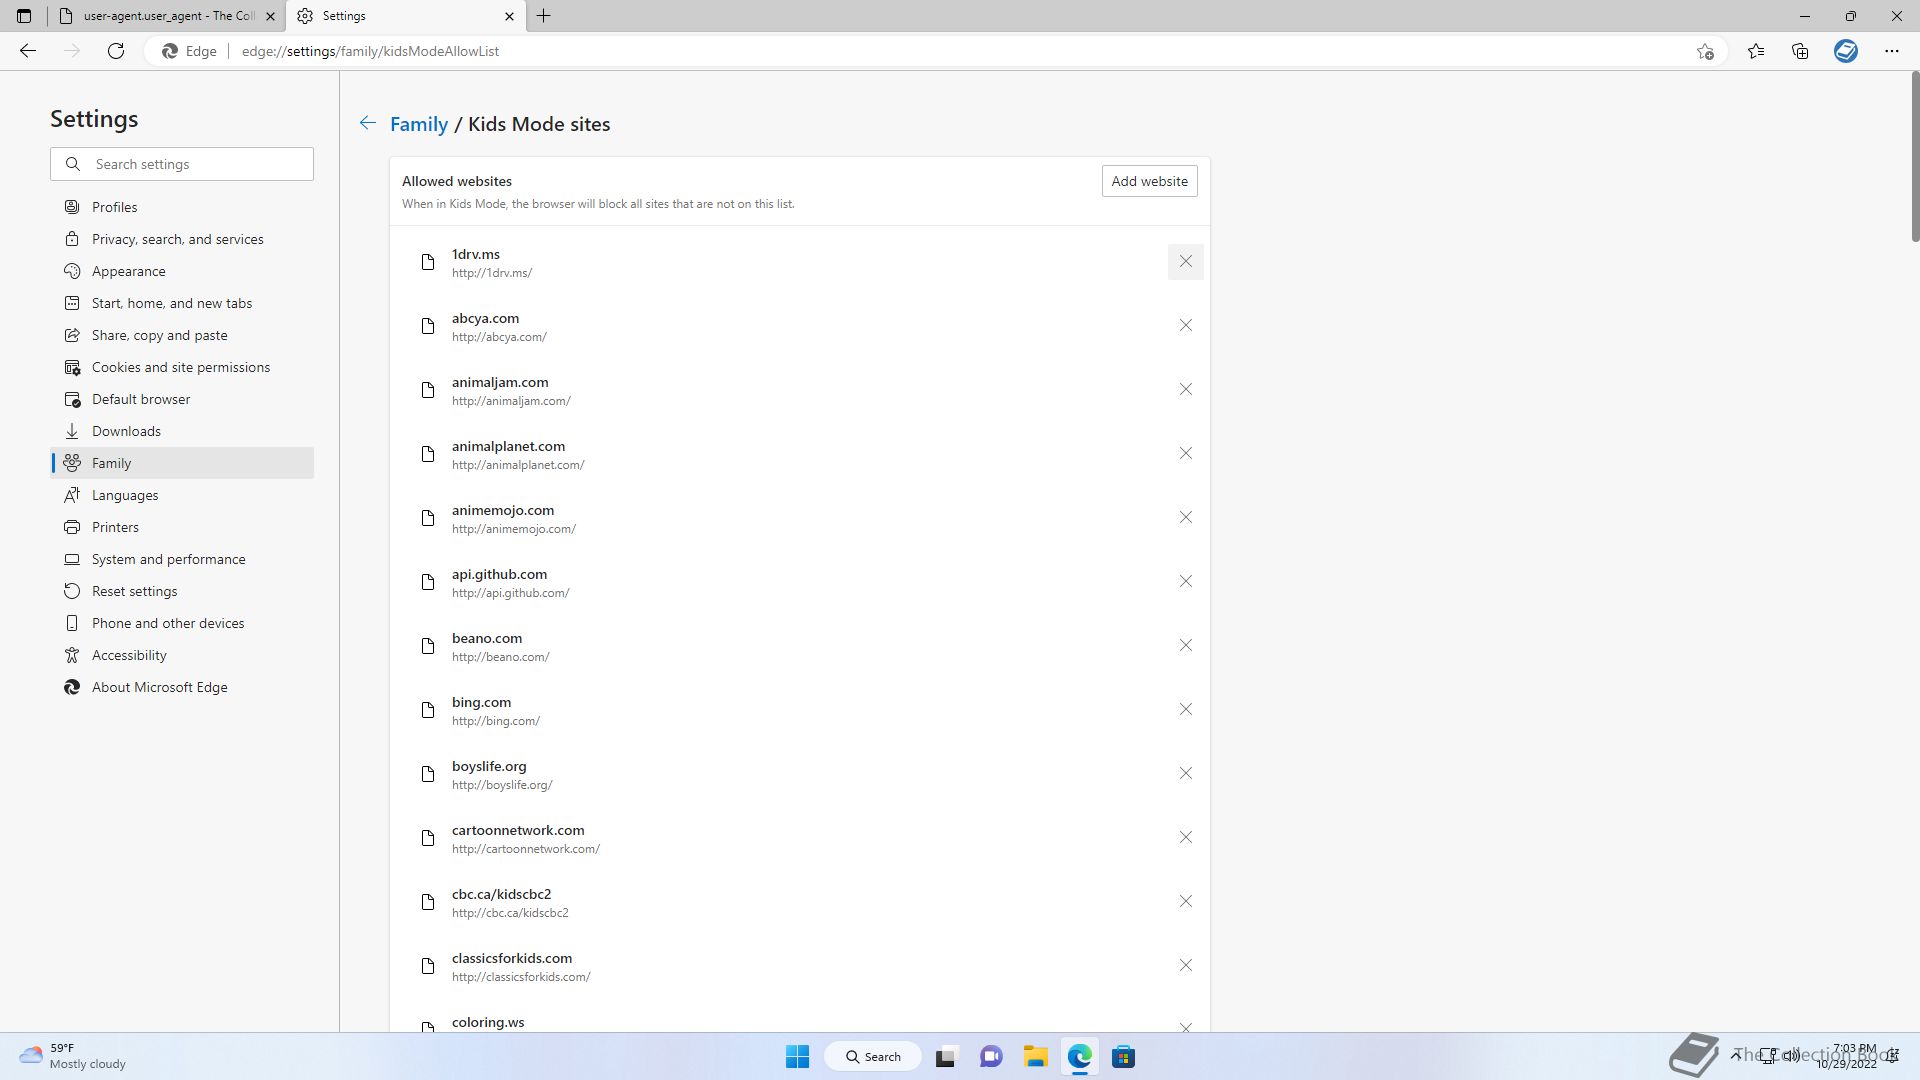Go to Downloads settings
The height and width of the screenshot is (1080, 1920).
point(182,431)
